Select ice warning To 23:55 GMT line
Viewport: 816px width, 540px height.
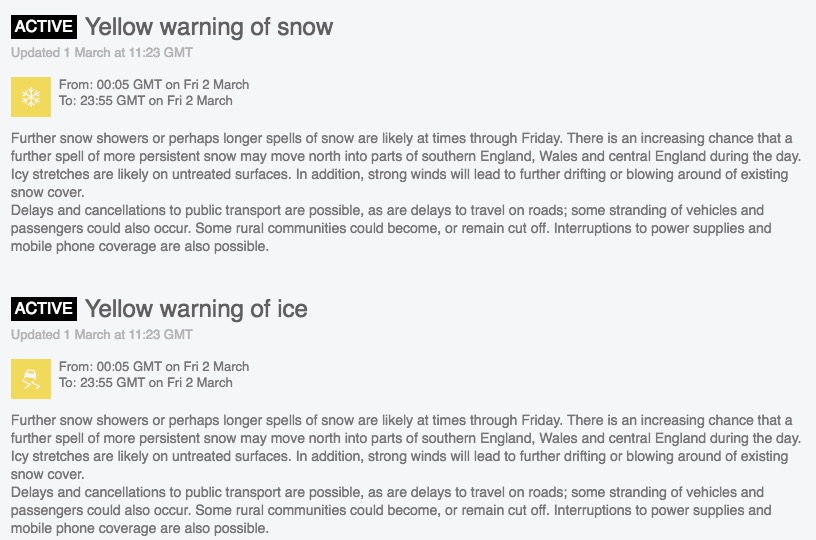coord(146,382)
